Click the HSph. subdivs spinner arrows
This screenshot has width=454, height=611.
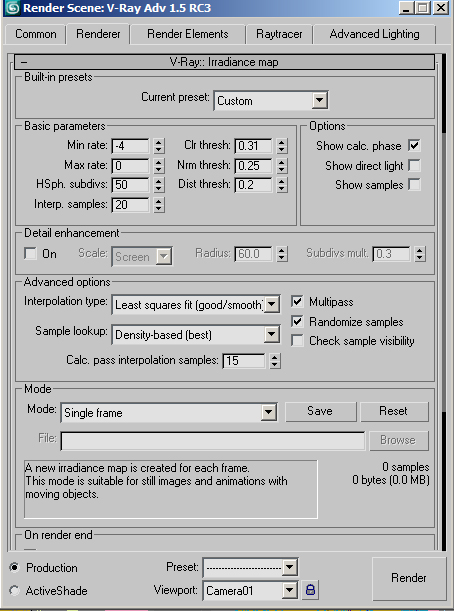click(158, 185)
